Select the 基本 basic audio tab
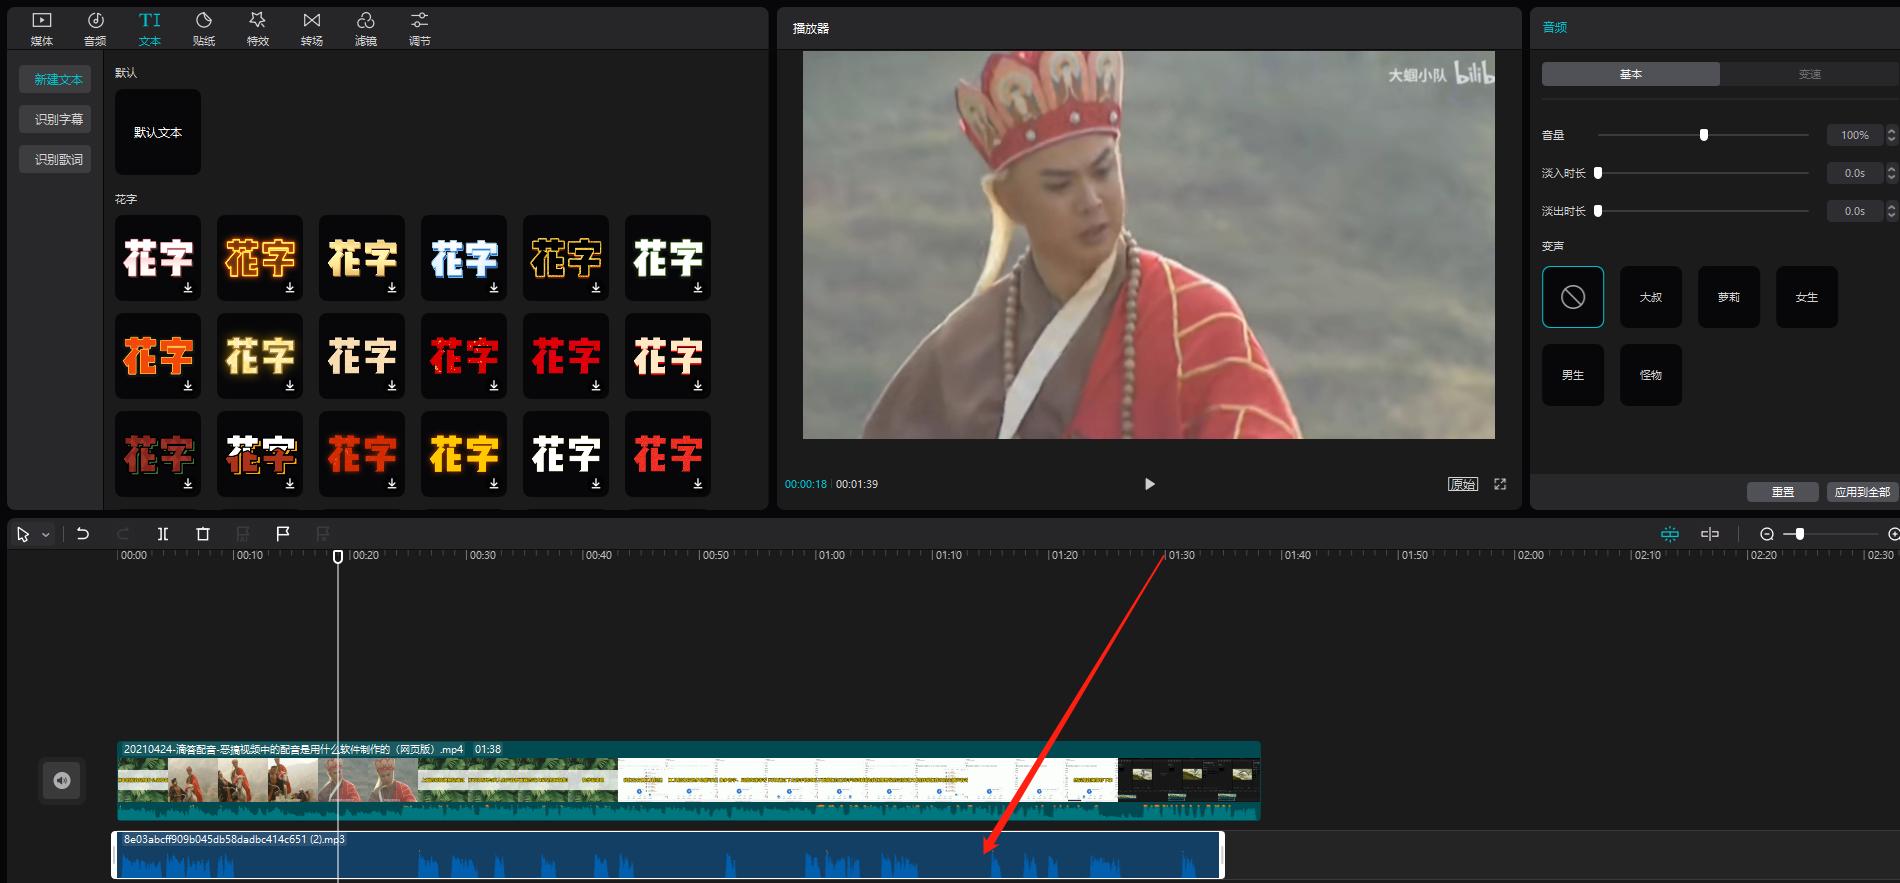This screenshot has height=883, width=1900. click(1631, 74)
